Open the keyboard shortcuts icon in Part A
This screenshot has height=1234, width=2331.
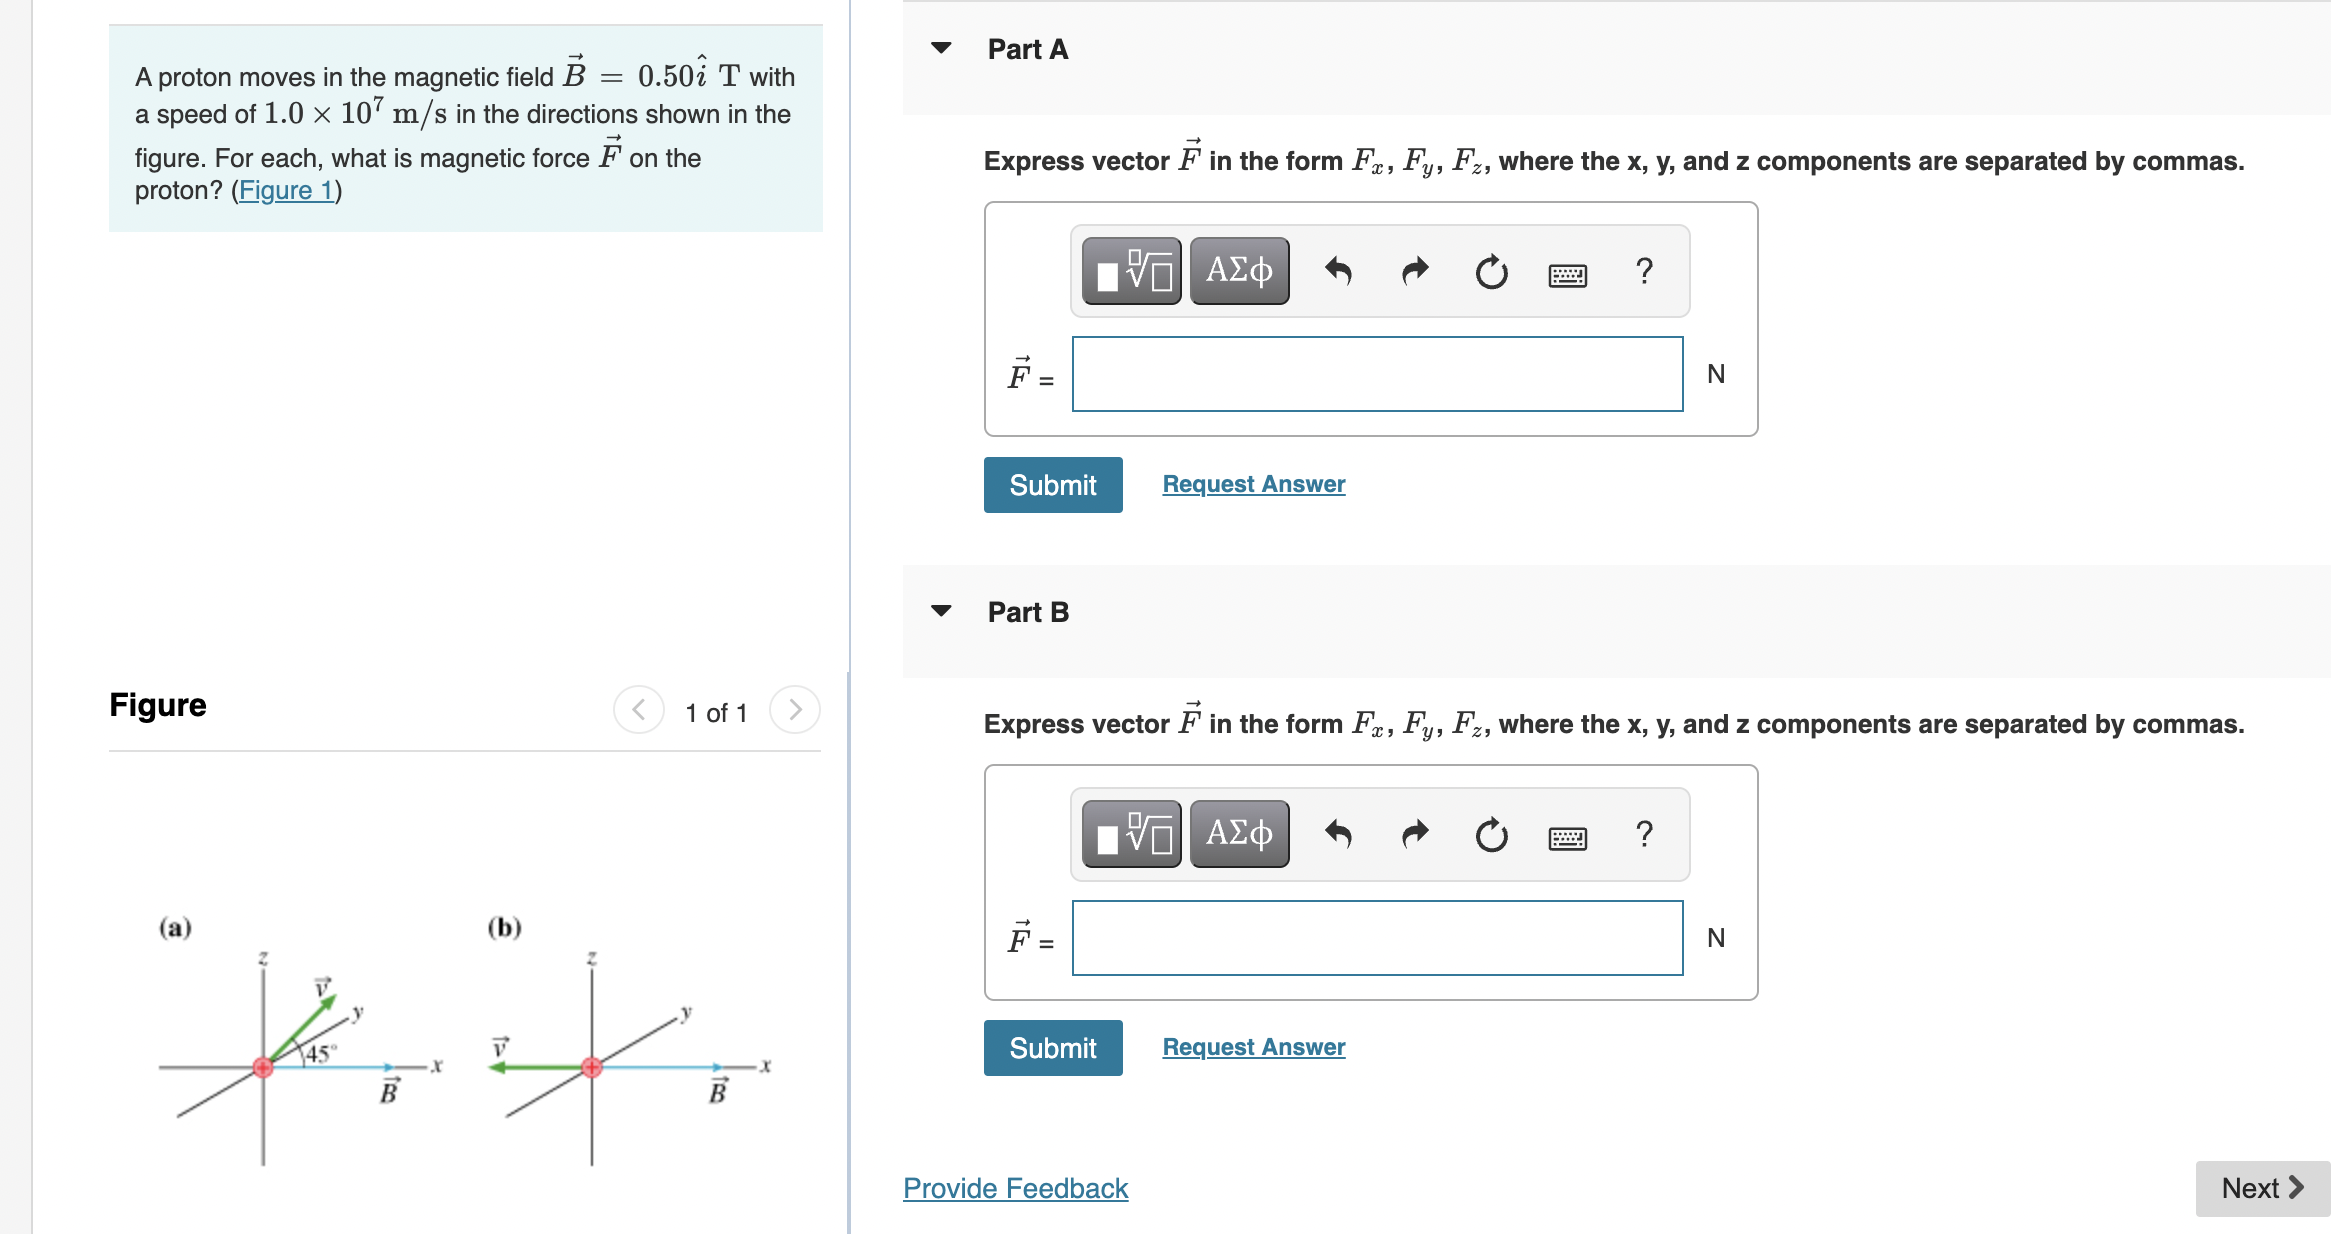tap(1567, 273)
